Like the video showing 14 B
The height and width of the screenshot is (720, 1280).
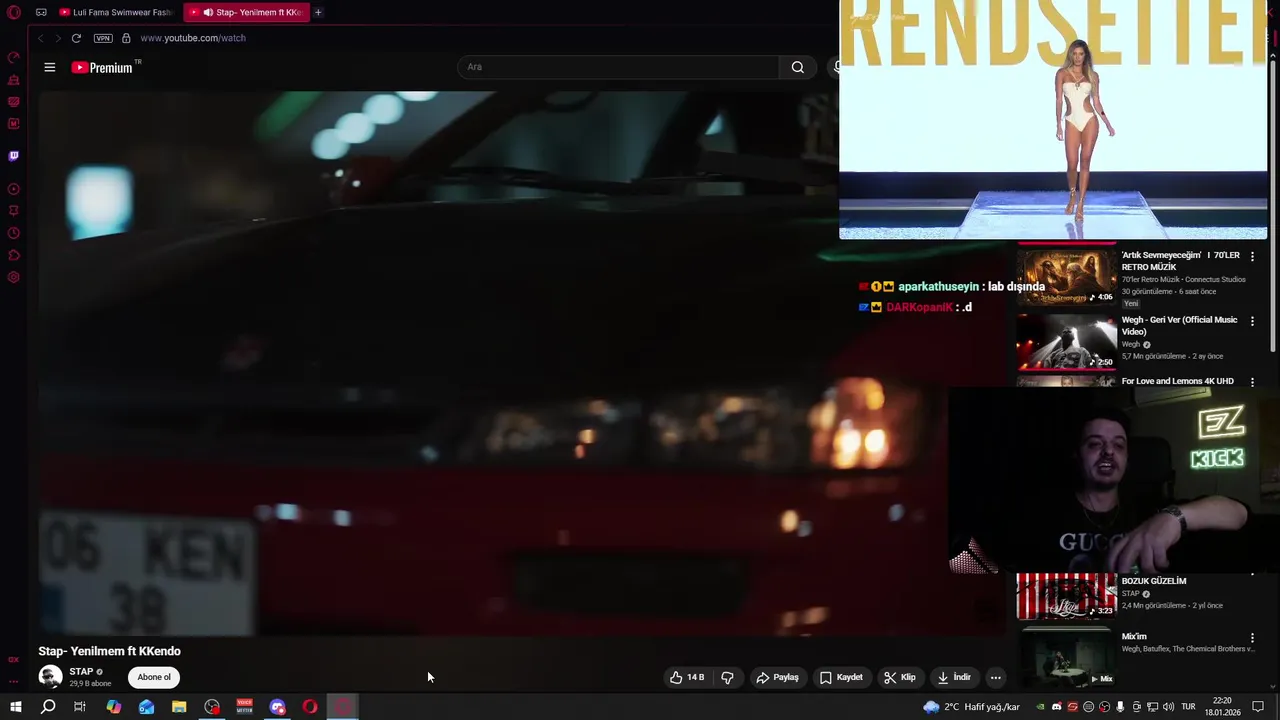687,677
